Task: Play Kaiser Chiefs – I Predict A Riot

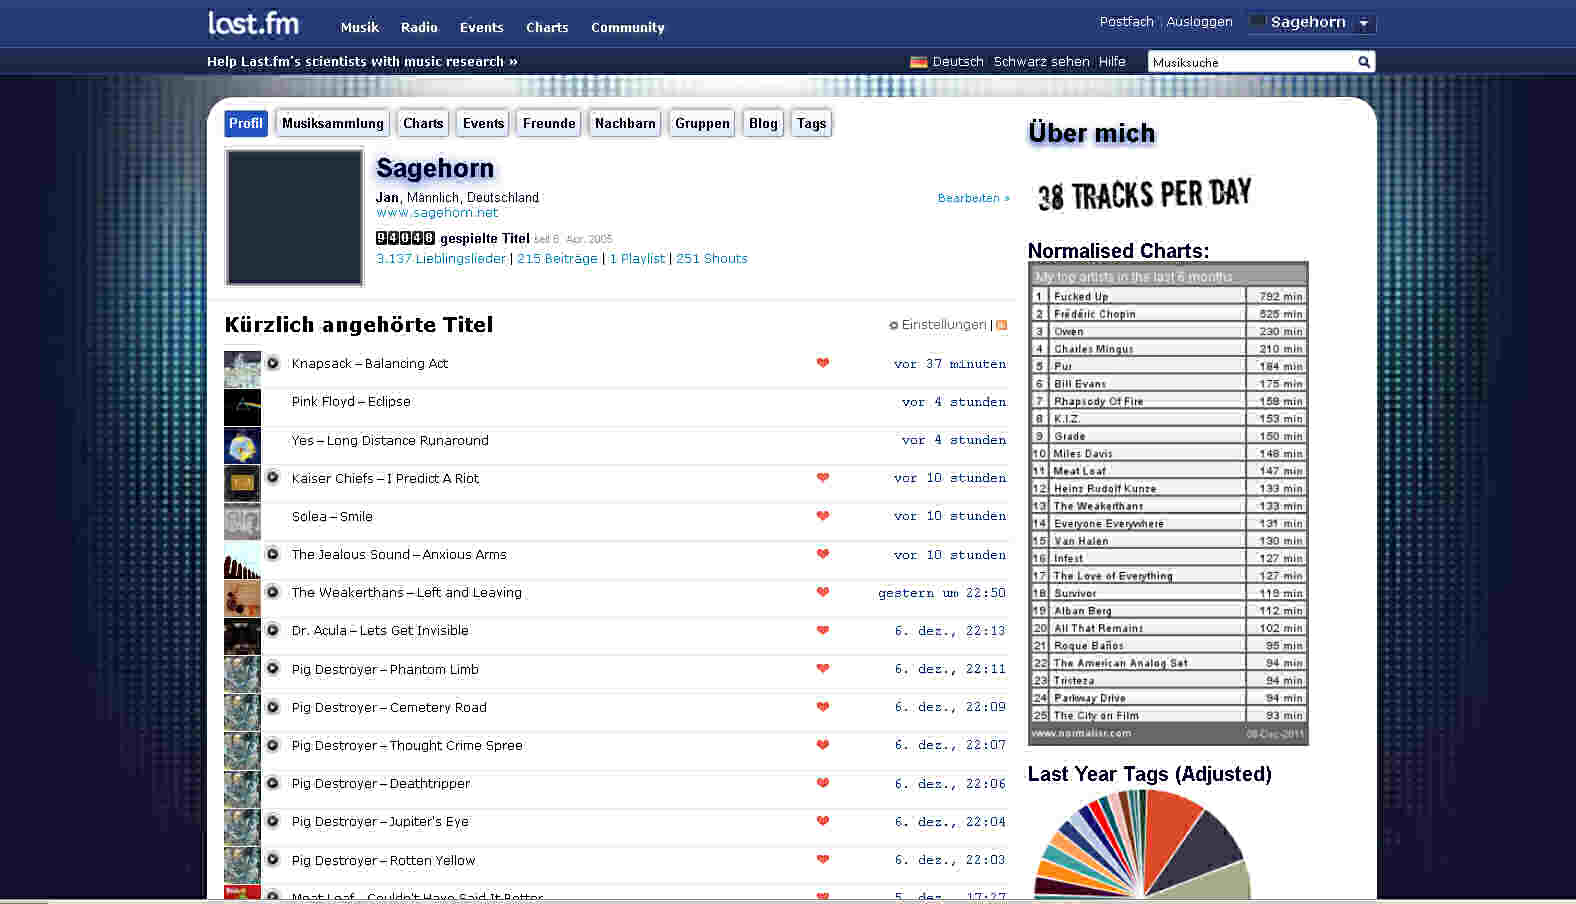Action: [x=272, y=478]
